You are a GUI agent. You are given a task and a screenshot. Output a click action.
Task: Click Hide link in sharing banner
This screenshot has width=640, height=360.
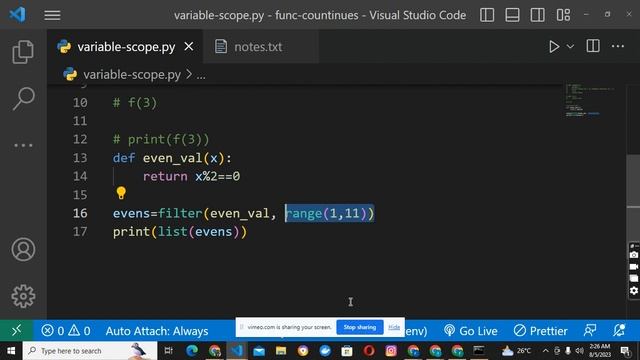tap(394, 327)
